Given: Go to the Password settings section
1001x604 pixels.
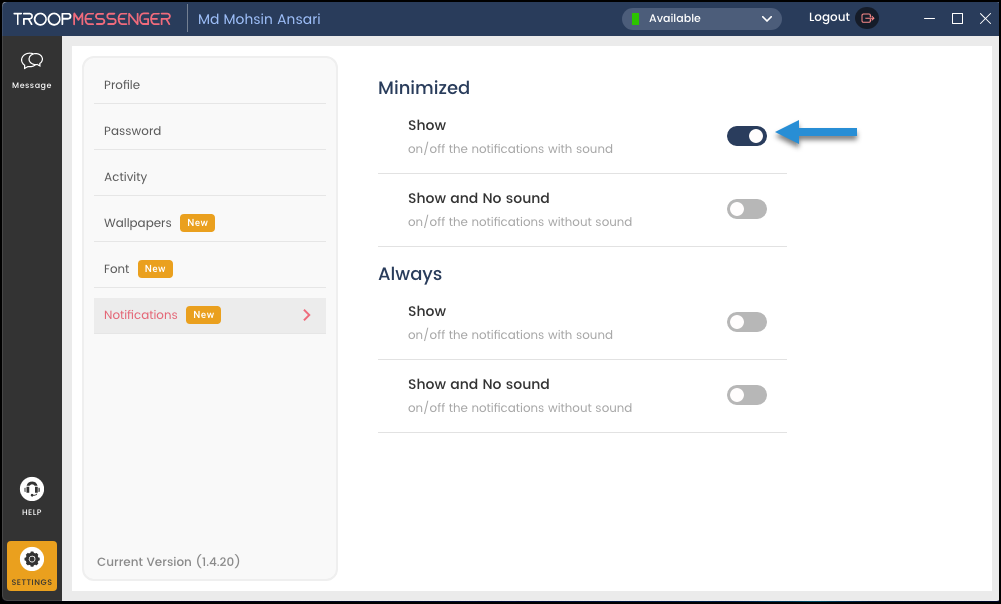Looking at the screenshot, I should (x=132, y=131).
